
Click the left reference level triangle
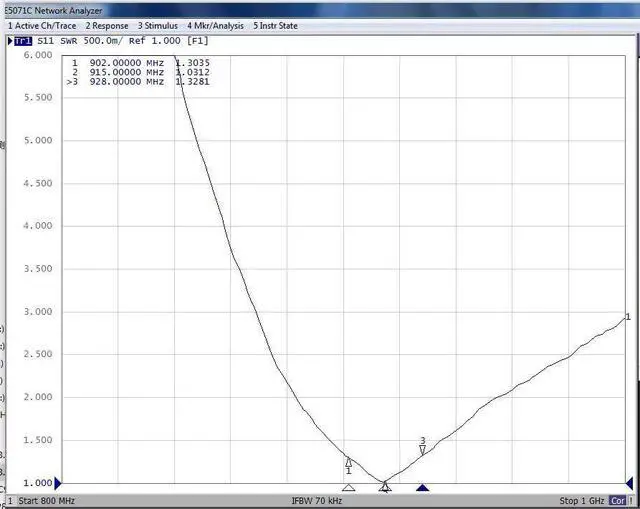pos(57,483)
